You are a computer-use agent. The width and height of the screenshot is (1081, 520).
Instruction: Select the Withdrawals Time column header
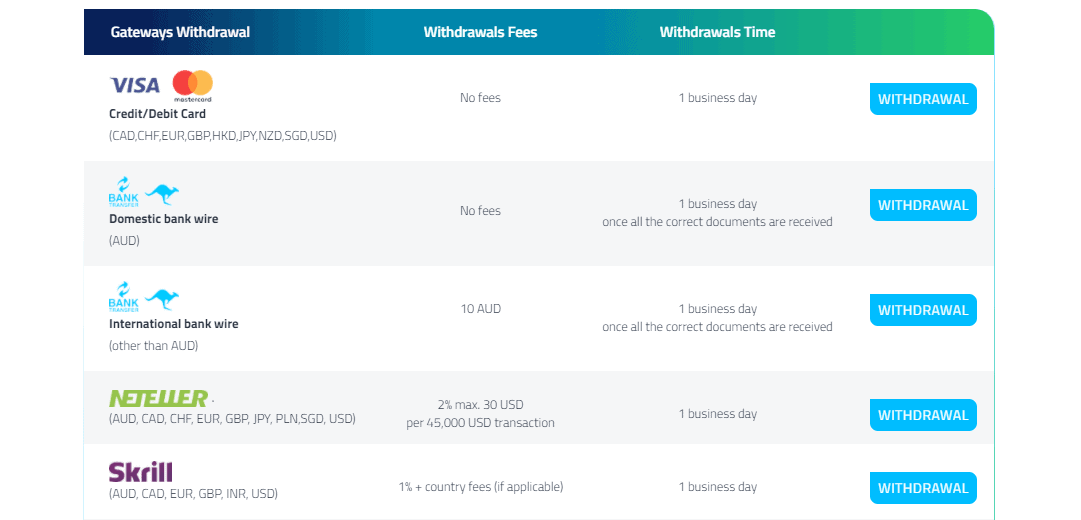[718, 32]
